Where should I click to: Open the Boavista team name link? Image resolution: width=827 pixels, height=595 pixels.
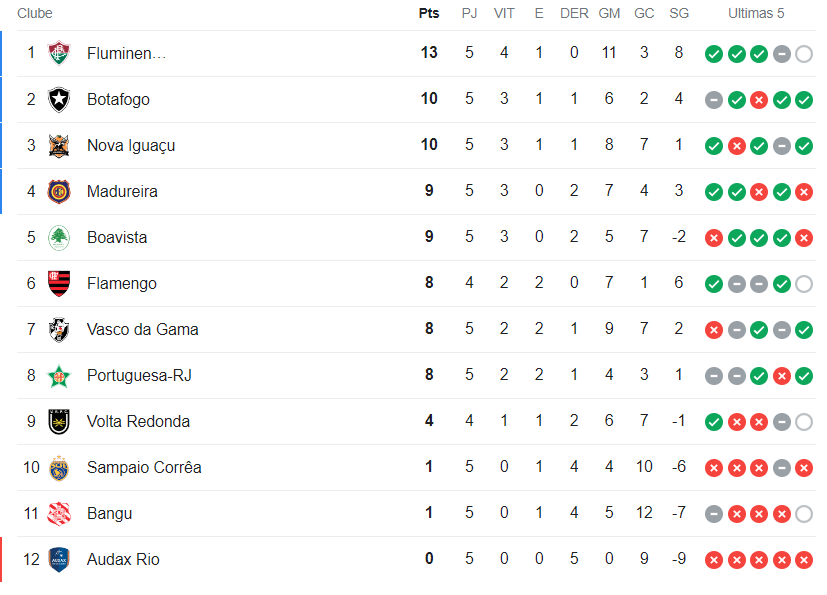pyautogui.click(x=117, y=237)
